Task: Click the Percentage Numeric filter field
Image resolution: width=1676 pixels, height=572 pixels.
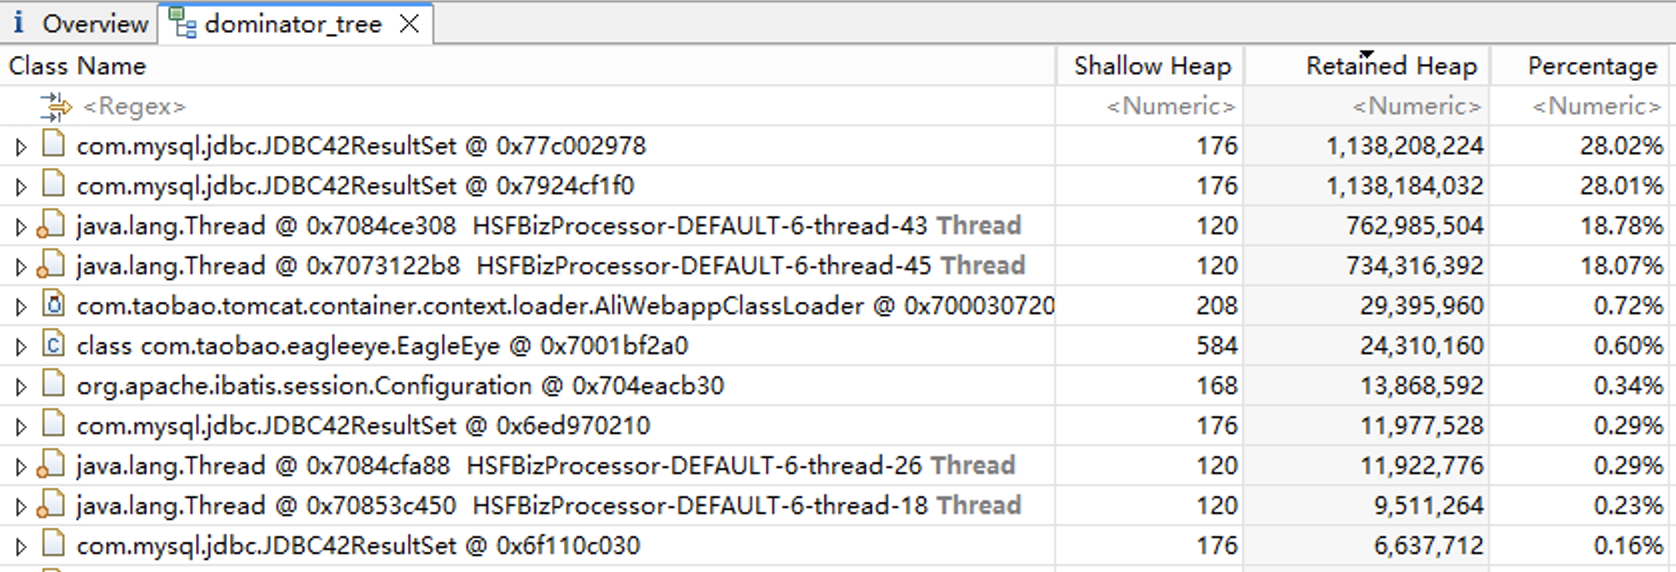Action: click(1595, 106)
